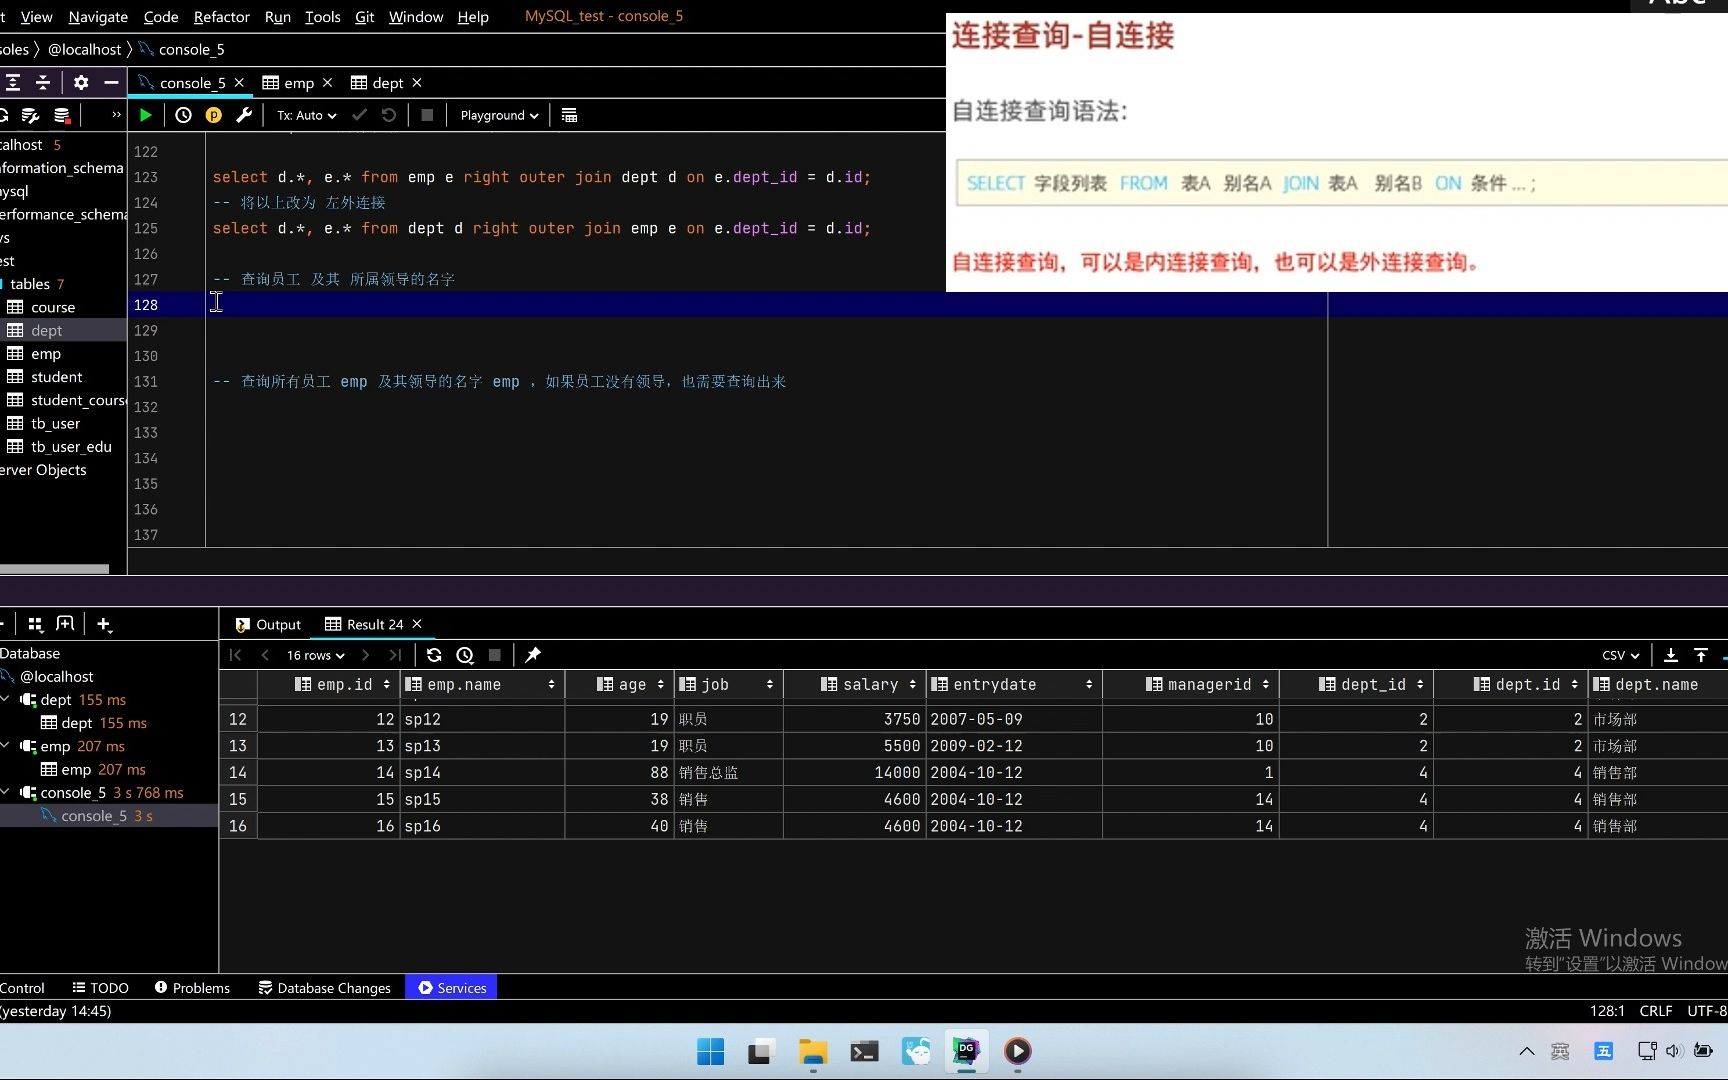Switch to the emp editor tab
Screen dimensions: 1728x1080
pyautogui.click(x=299, y=82)
